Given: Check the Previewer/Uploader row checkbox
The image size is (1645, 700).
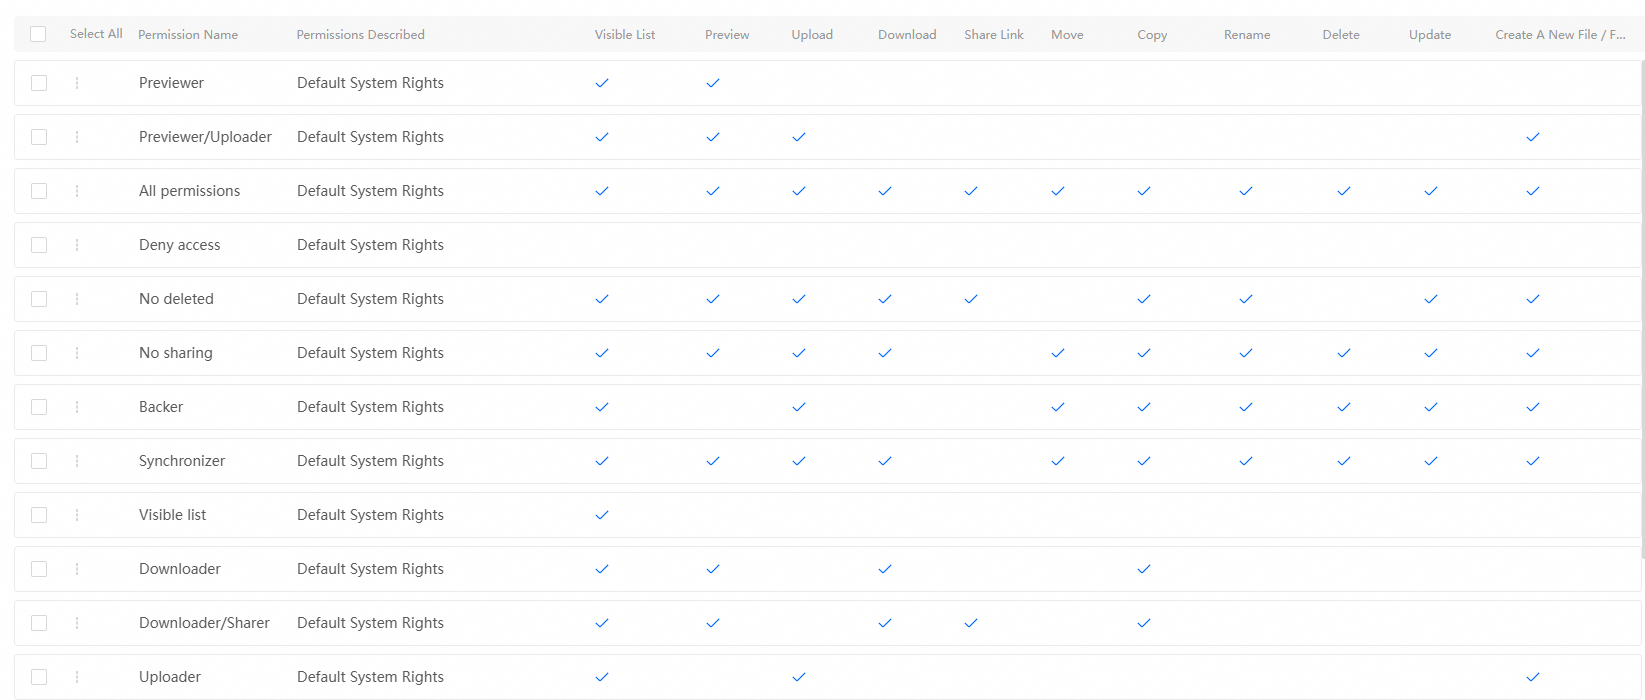Looking at the screenshot, I should (x=39, y=137).
